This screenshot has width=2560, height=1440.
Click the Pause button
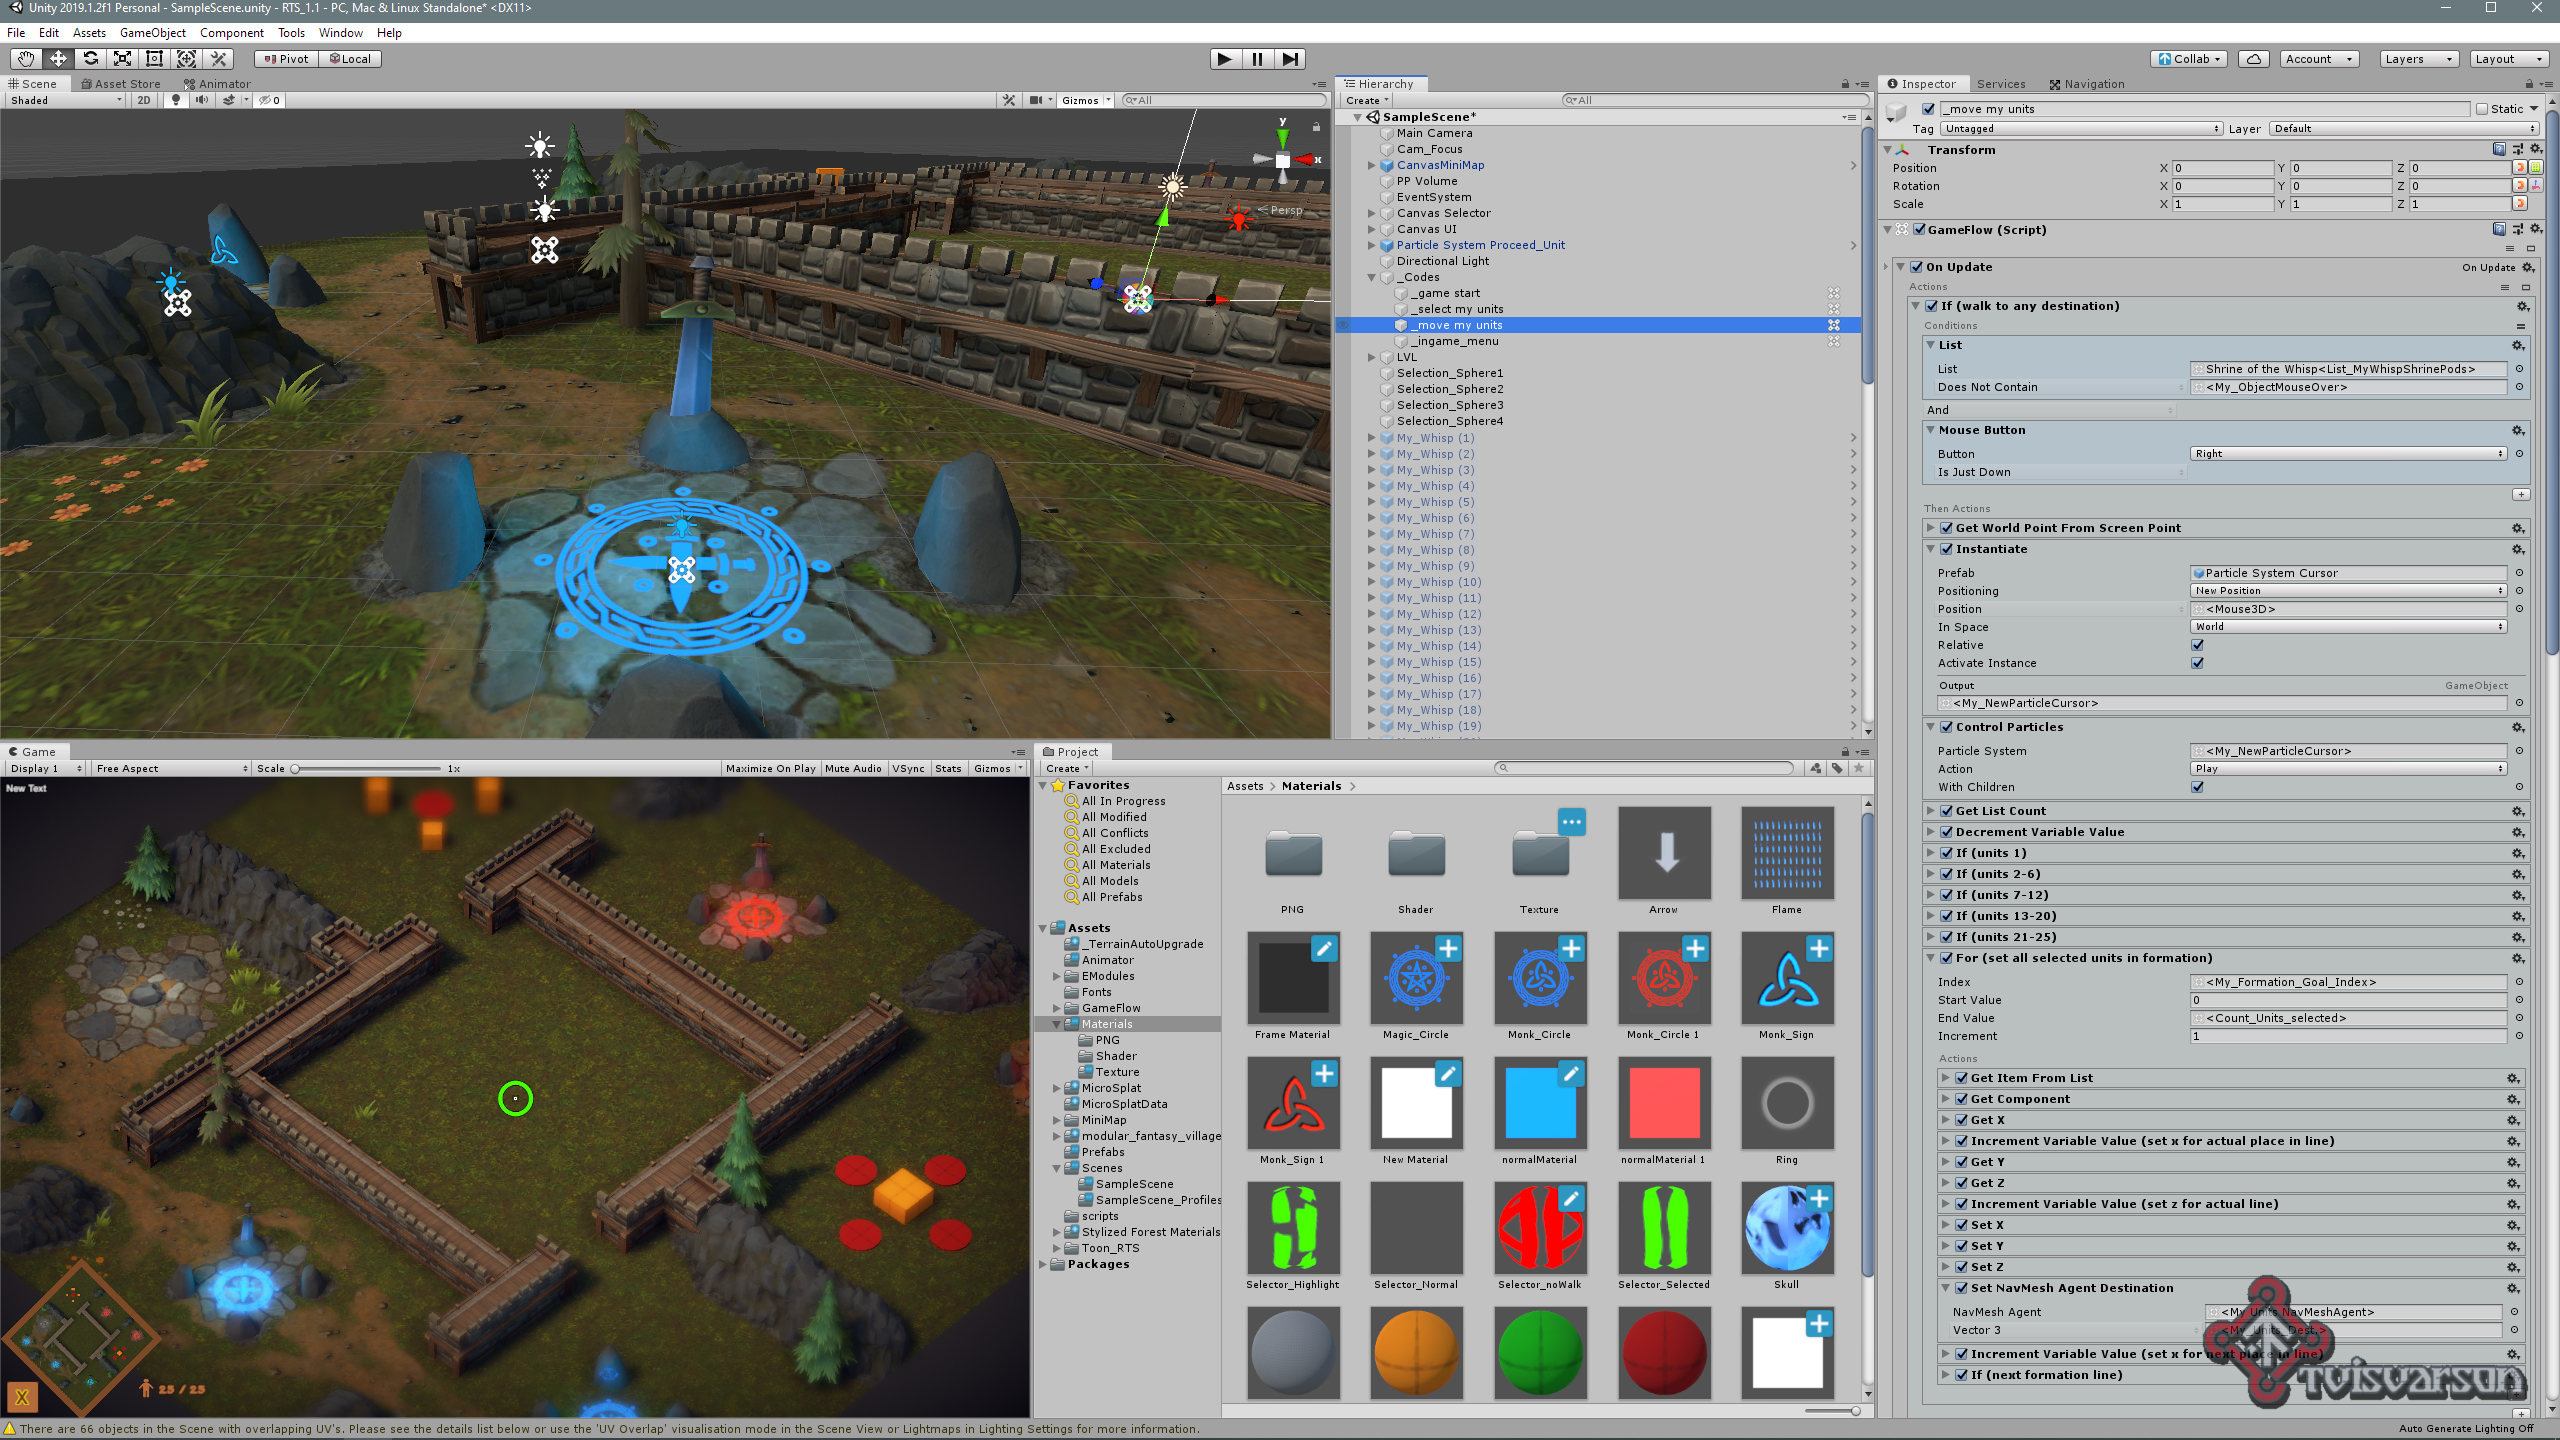(1257, 59)
